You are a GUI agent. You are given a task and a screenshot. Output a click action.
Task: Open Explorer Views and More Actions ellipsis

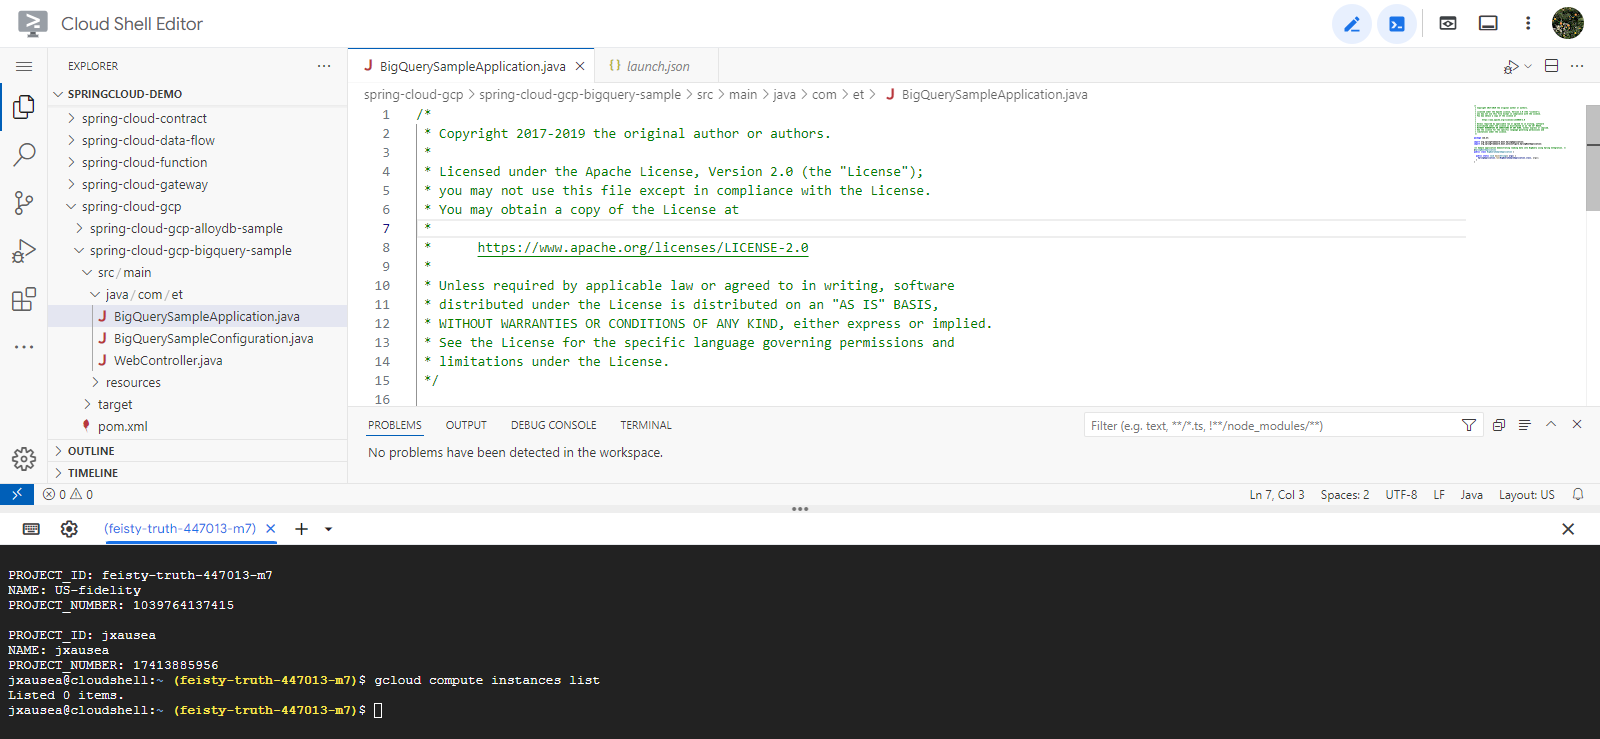[x=324, y=66]
